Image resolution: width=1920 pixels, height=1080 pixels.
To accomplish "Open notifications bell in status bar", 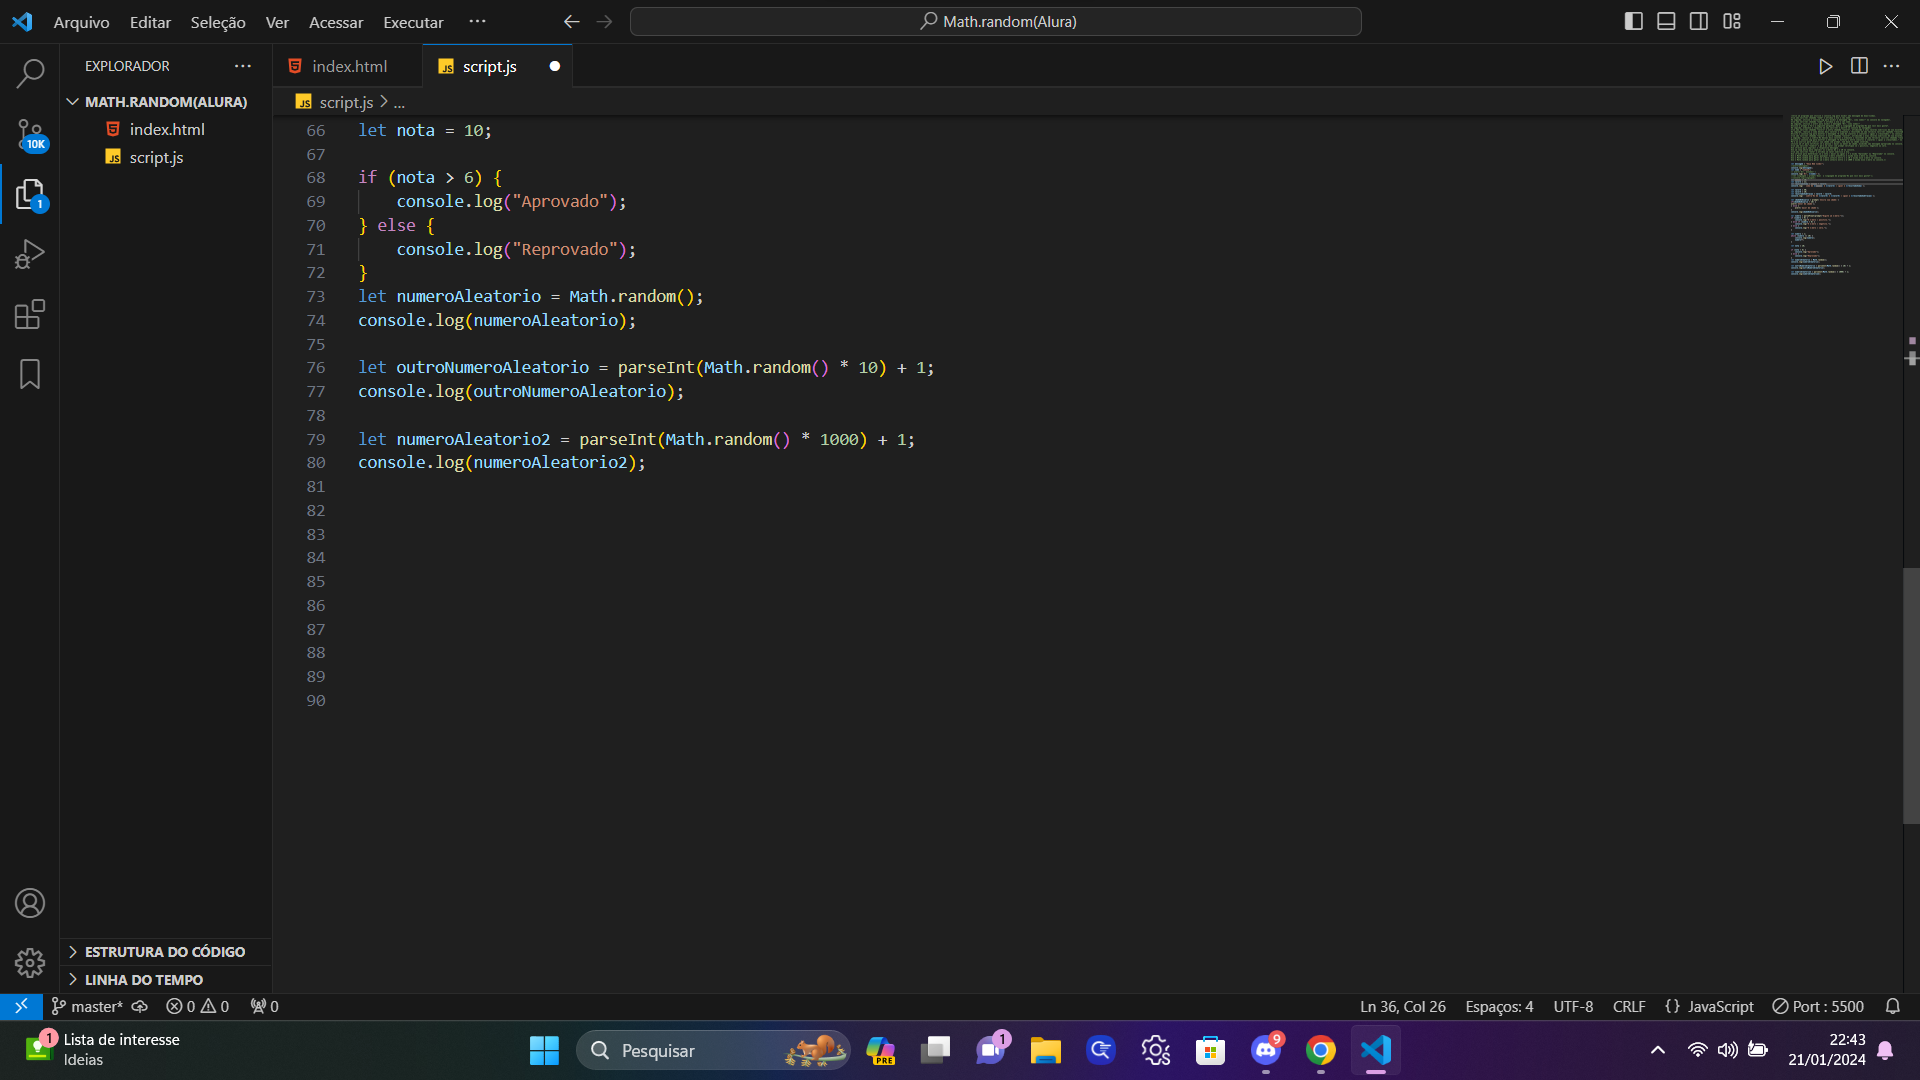I will [x=1892, y=1006].
